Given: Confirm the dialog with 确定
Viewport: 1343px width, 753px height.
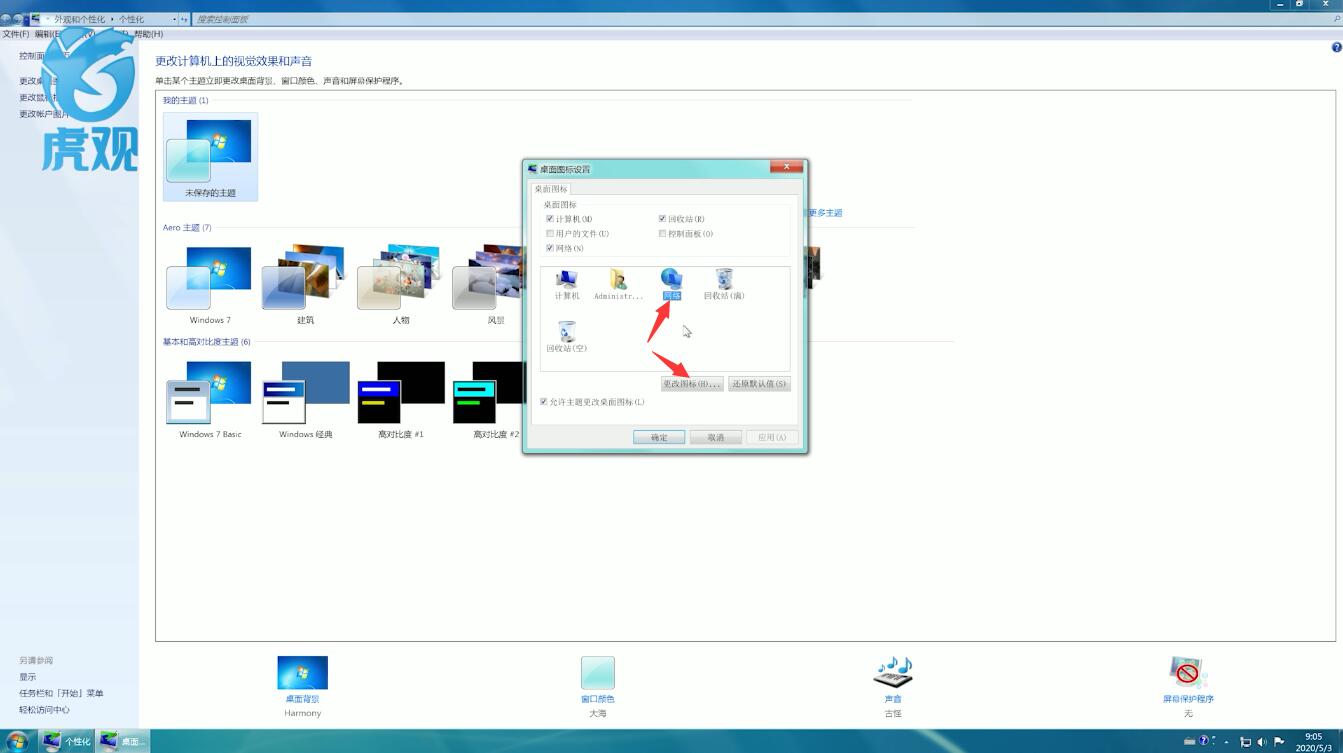Looking at the screenshot, I should tap(659, 437).
